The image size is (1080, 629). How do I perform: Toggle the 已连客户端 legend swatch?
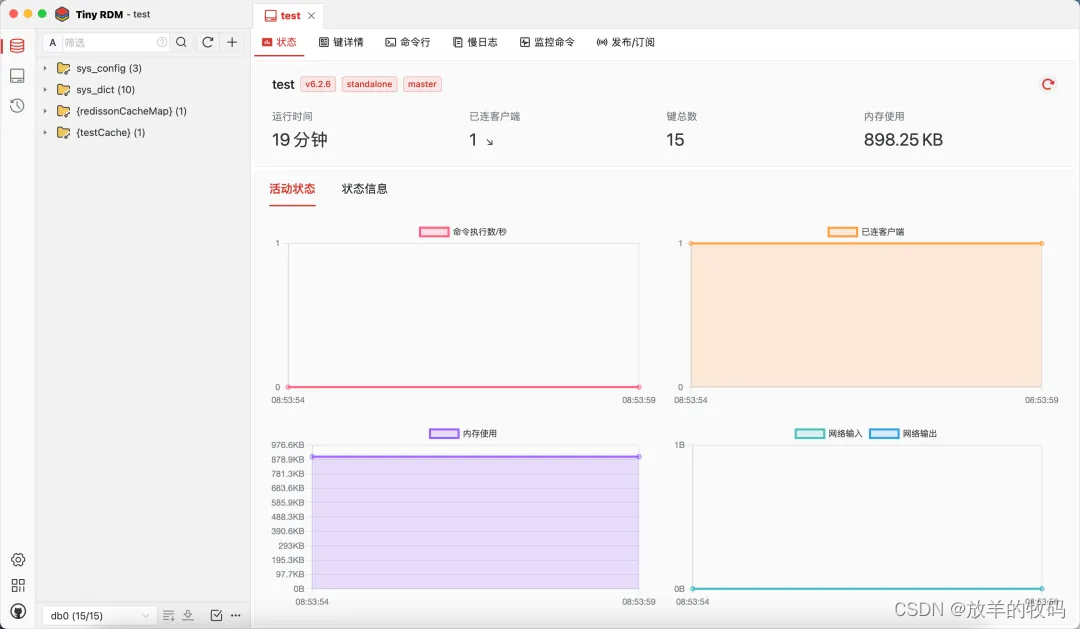(x=842, y=231)
